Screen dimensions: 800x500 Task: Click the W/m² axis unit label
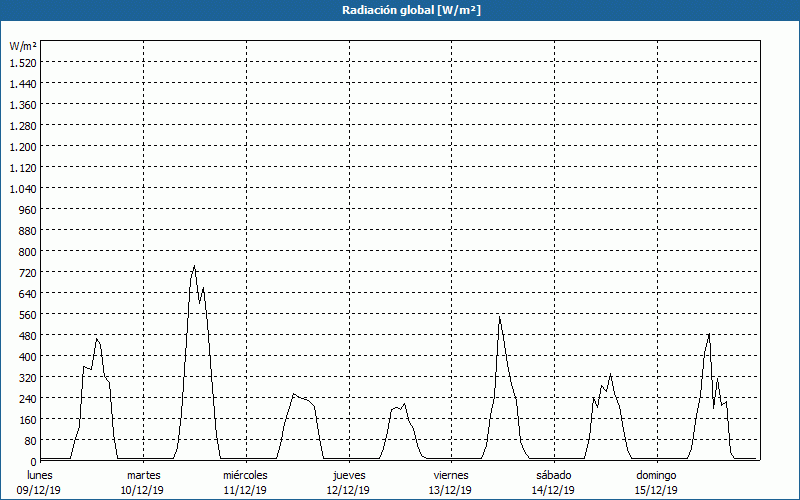[23, 46]
